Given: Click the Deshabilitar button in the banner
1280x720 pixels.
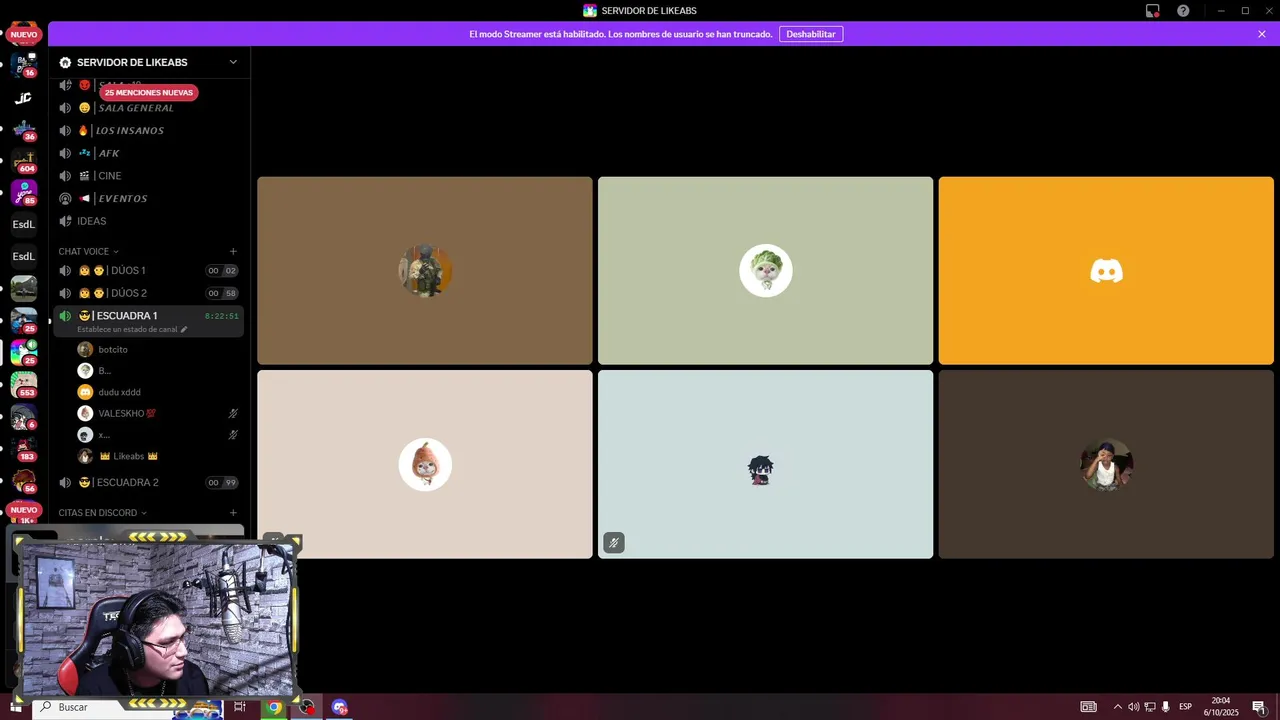Looking at the screenshot, I should click(811, 34).
